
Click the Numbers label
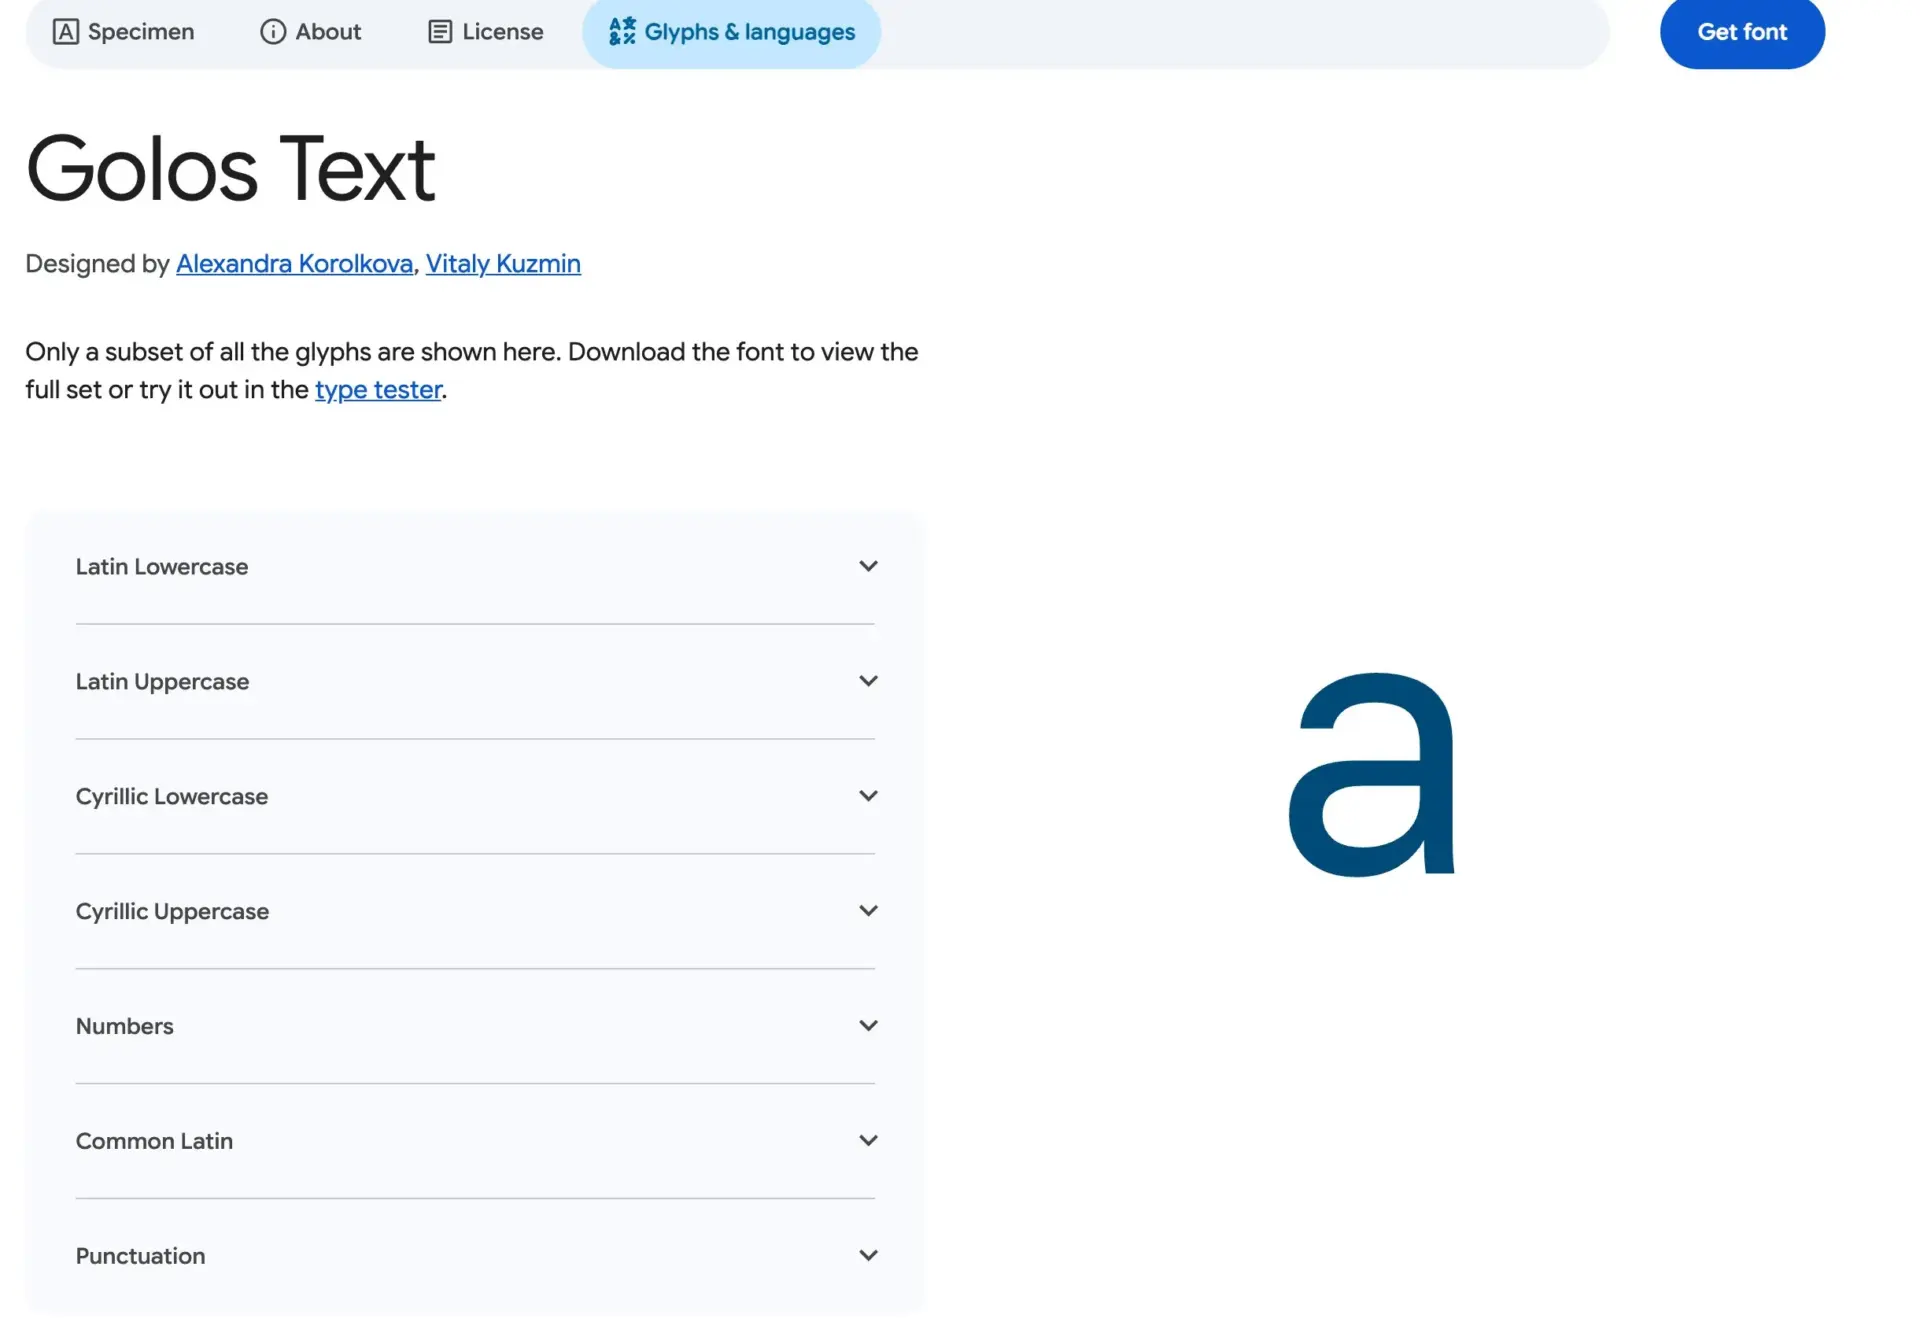point(125,1027)
